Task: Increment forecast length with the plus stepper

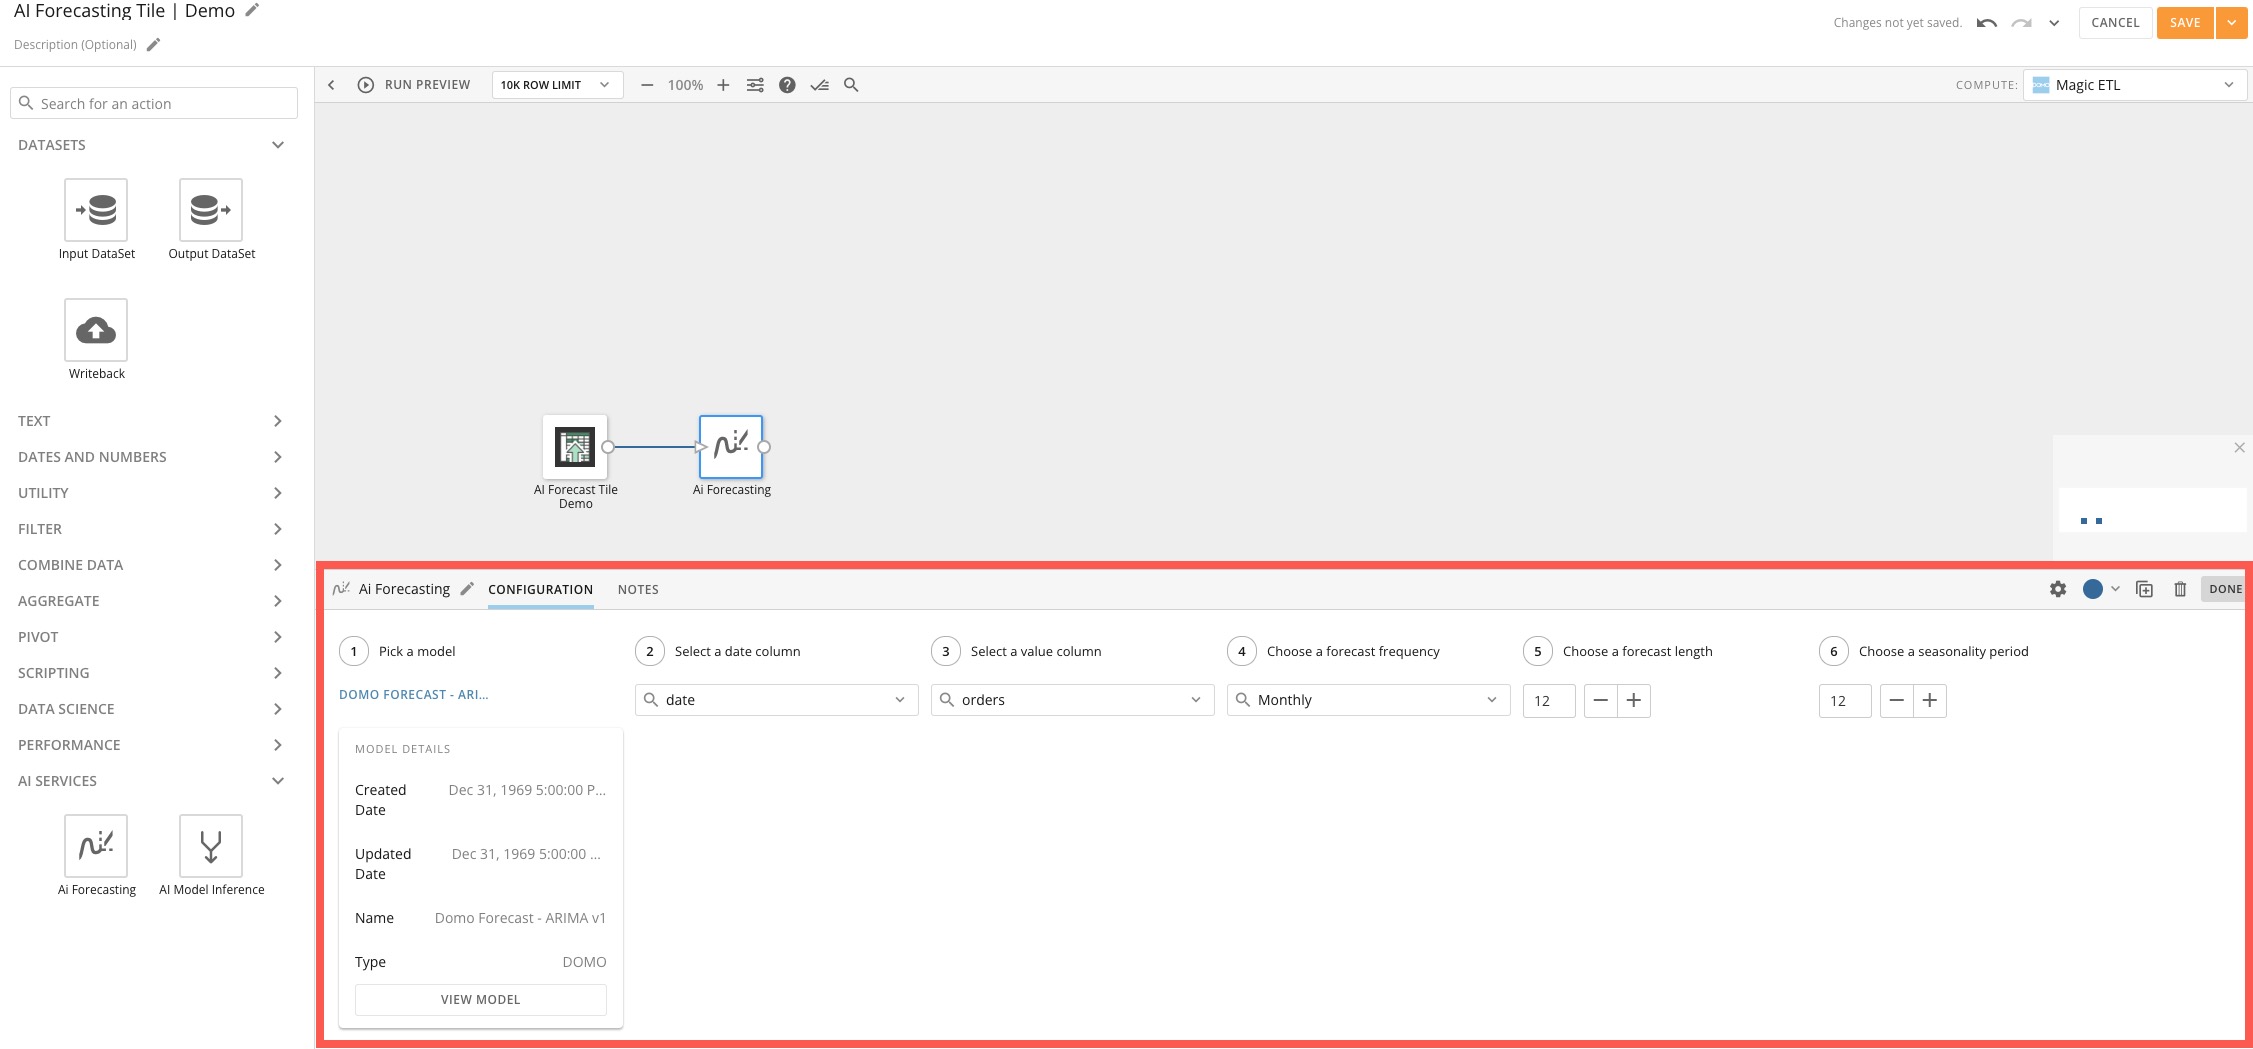Action: [x=1633, y=700]
